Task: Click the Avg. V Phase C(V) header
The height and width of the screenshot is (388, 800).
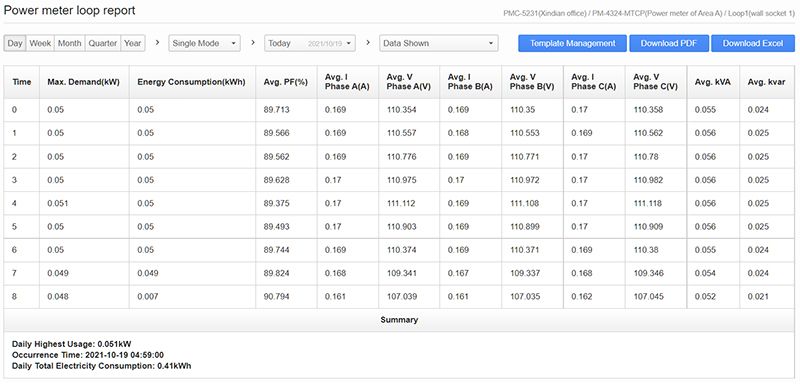Action: (656, 82)
